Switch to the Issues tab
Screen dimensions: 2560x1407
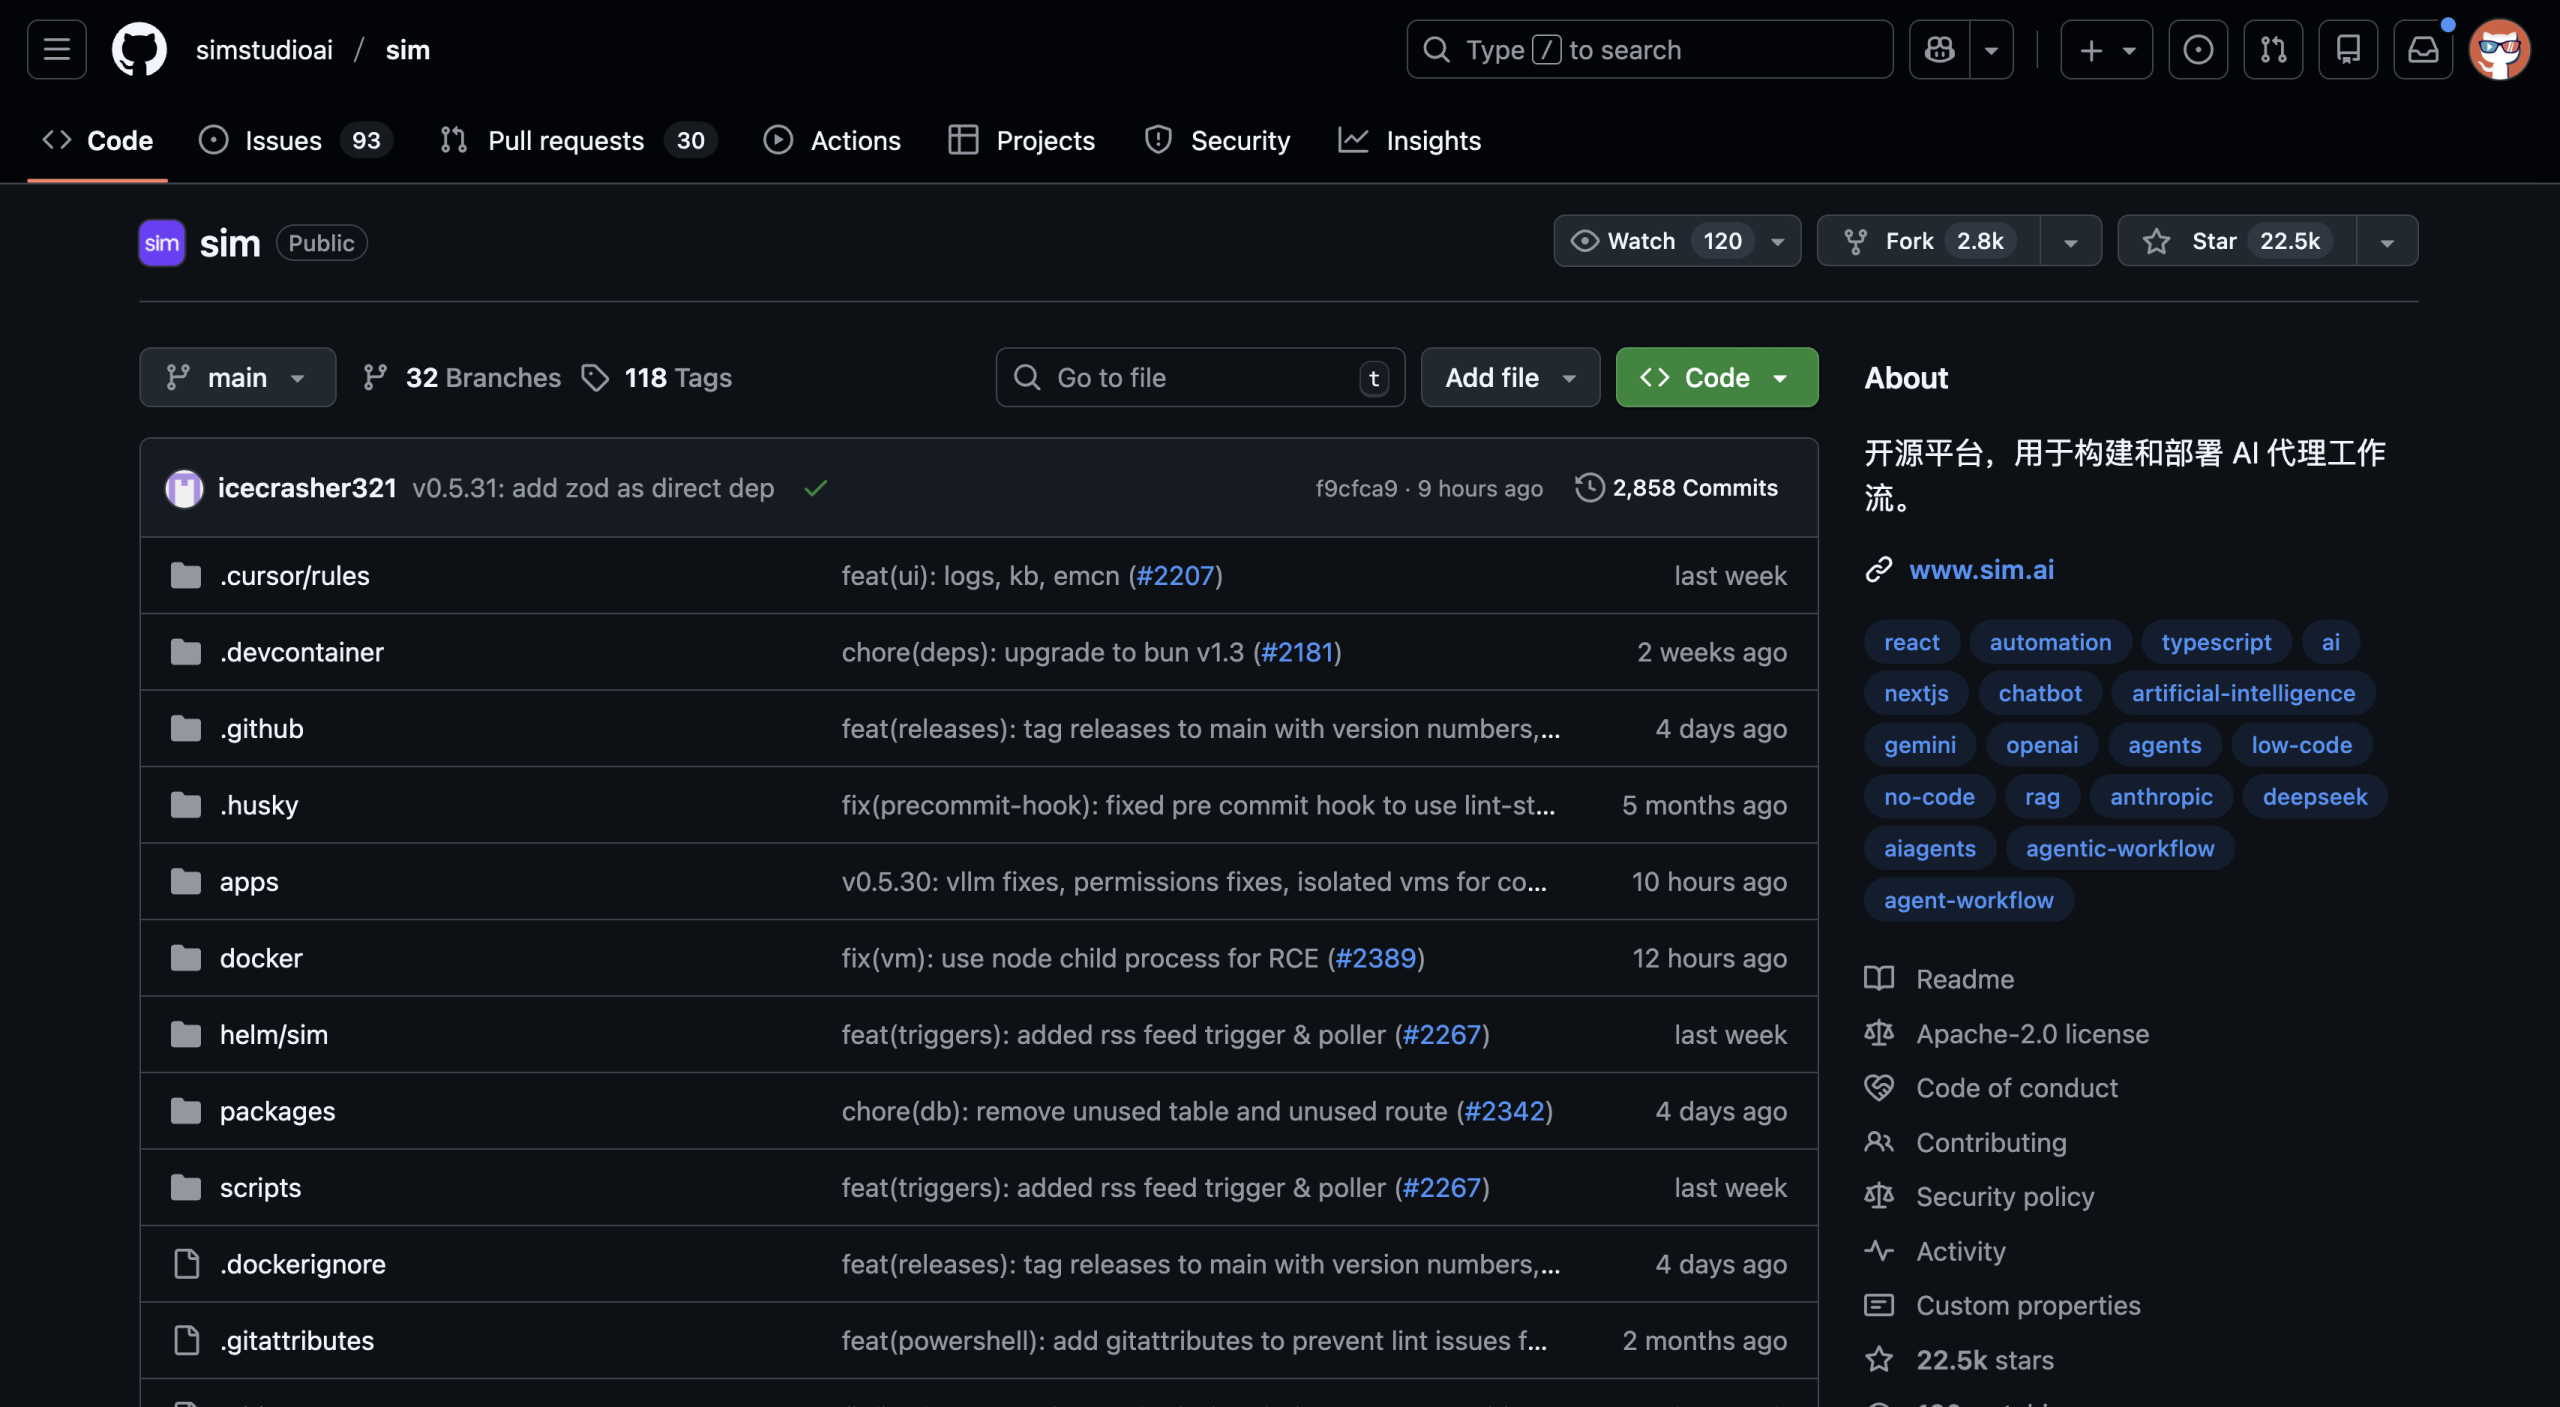pyautogui.click(x=282, y=140)
